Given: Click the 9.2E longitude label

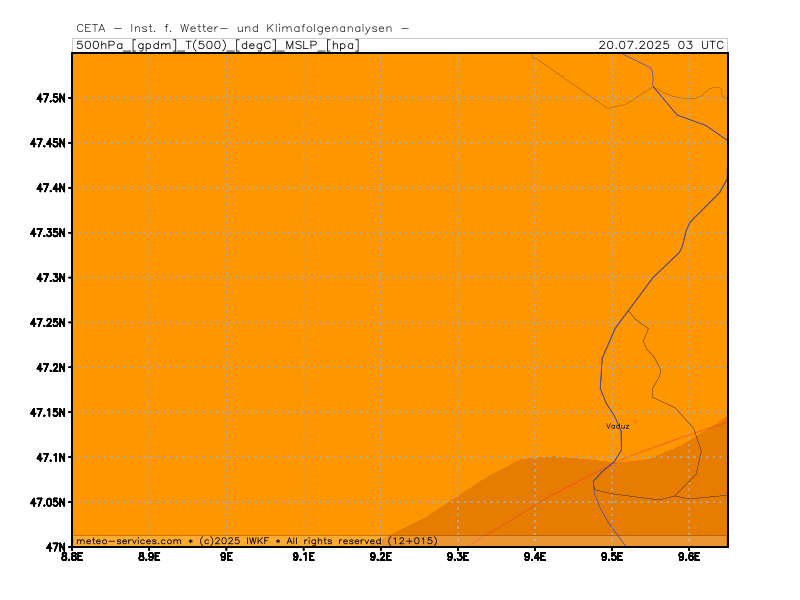Looking at the screenshot, I should click(x=381, y=556).
